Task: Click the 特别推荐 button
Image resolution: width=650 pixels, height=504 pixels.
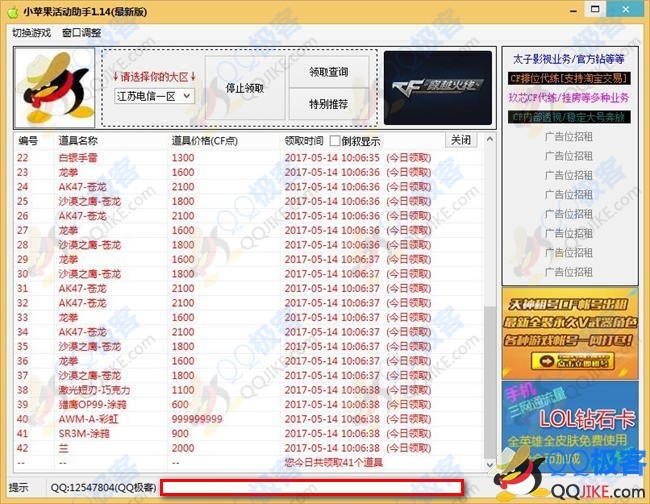Action: coord(328,104)
